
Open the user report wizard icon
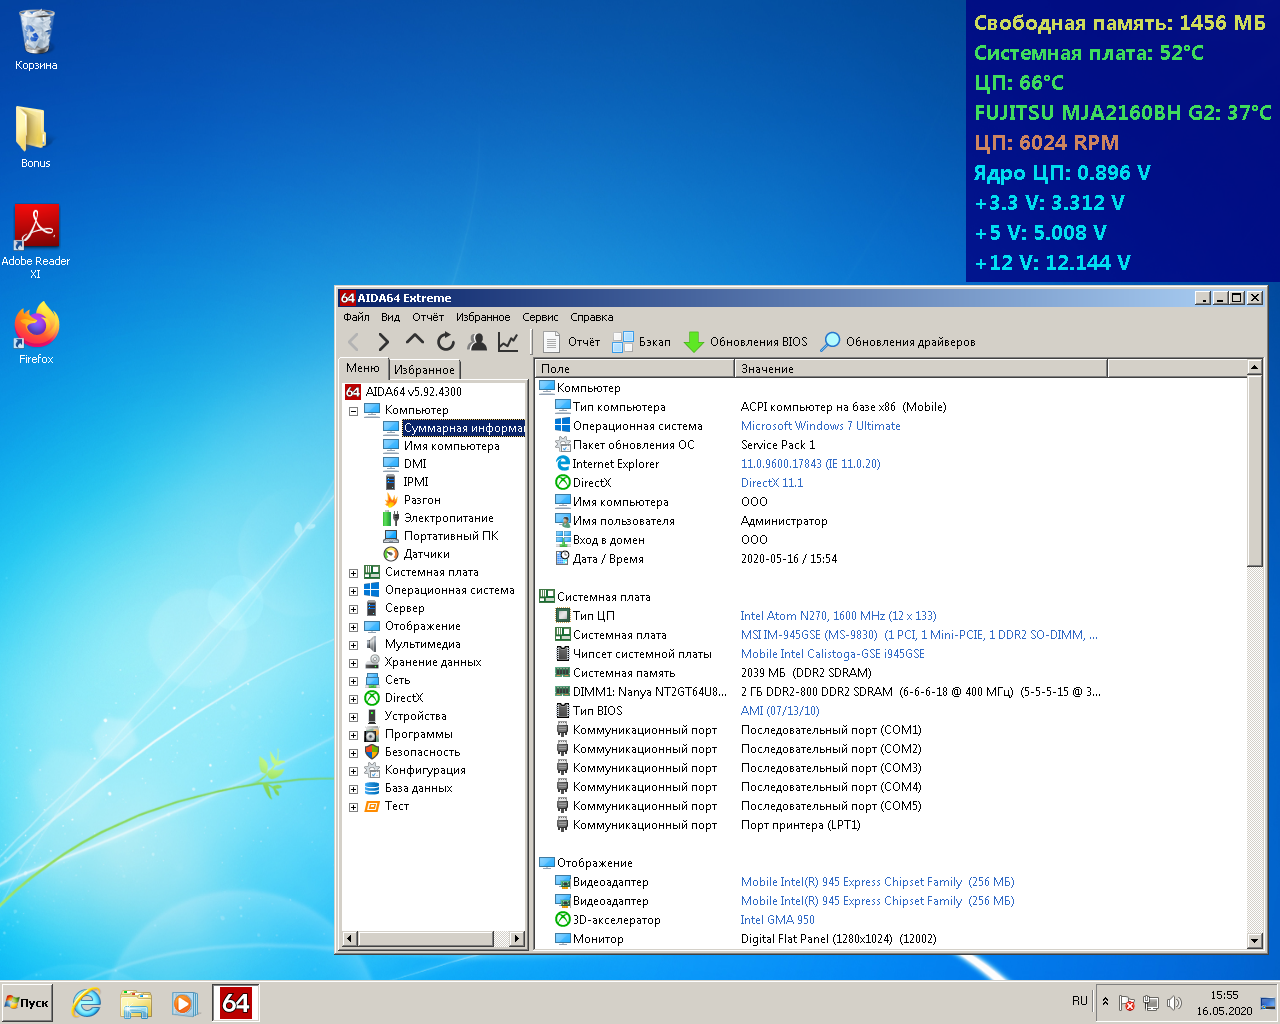477,342
